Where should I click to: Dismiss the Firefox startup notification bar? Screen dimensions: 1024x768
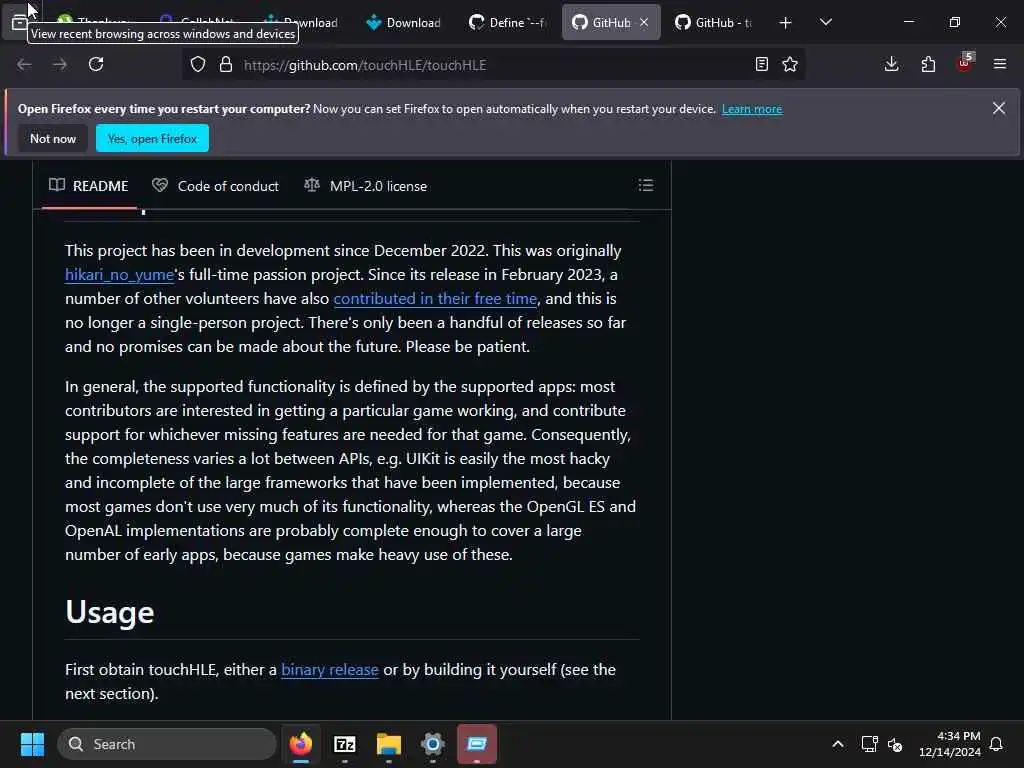pyautogui.click(x=999, y=108)
